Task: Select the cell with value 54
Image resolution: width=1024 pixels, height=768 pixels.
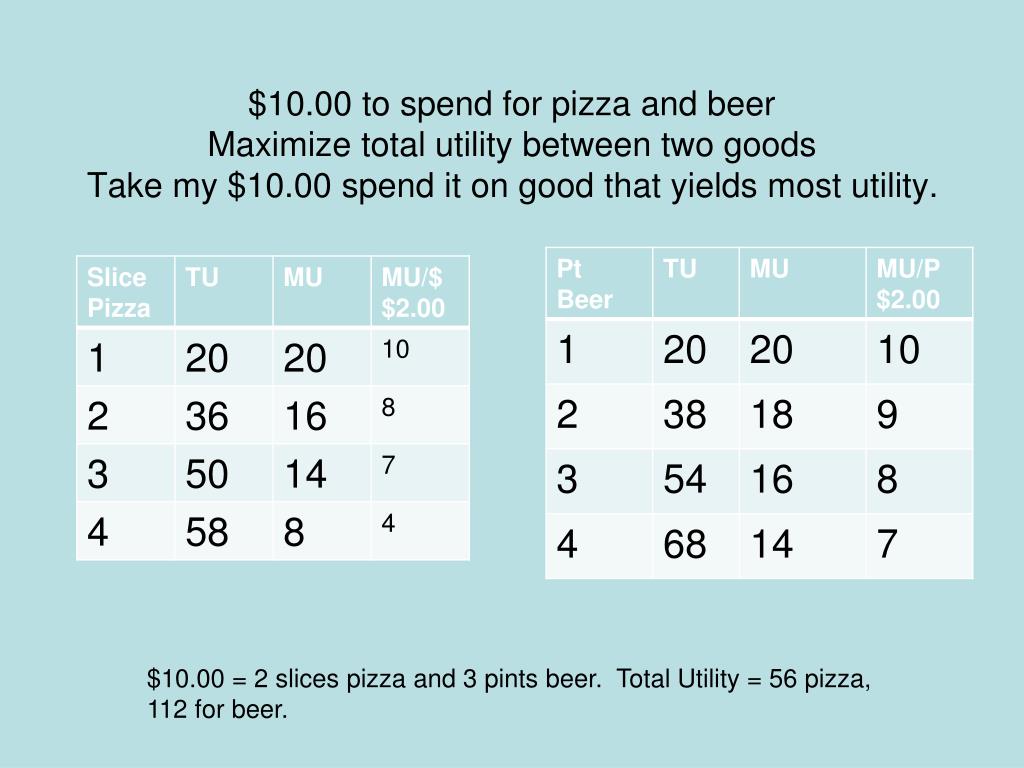Action: pyautogui.click(x=685, y=480)
